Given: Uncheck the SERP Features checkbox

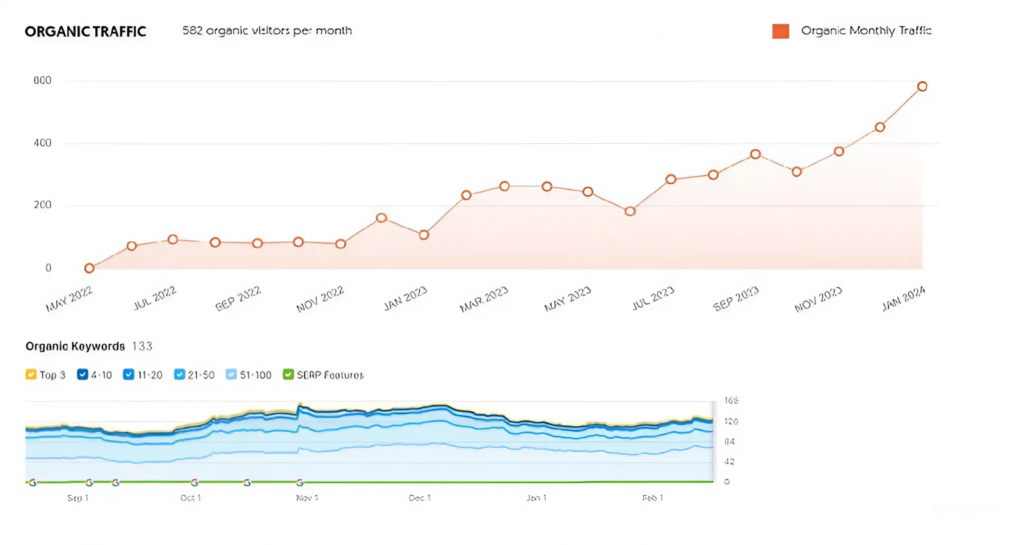Looking at the screenshot, I should click(288, 375).
